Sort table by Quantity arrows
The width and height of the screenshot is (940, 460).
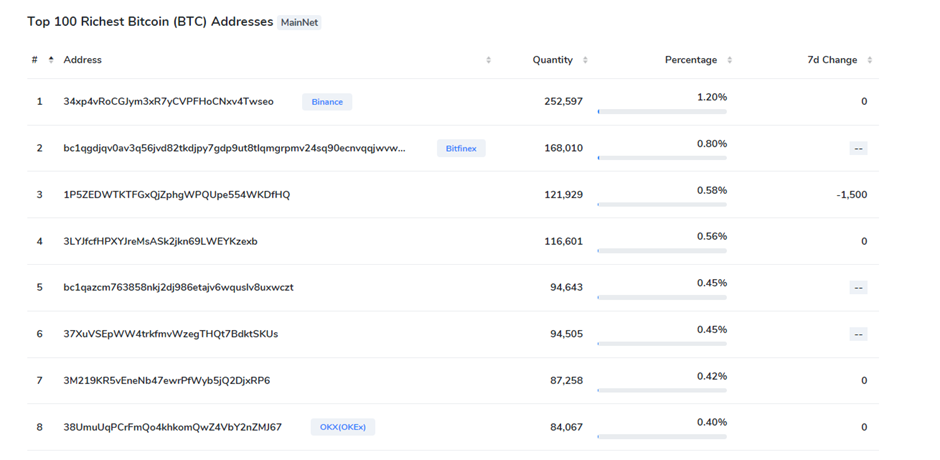(585, 60)
